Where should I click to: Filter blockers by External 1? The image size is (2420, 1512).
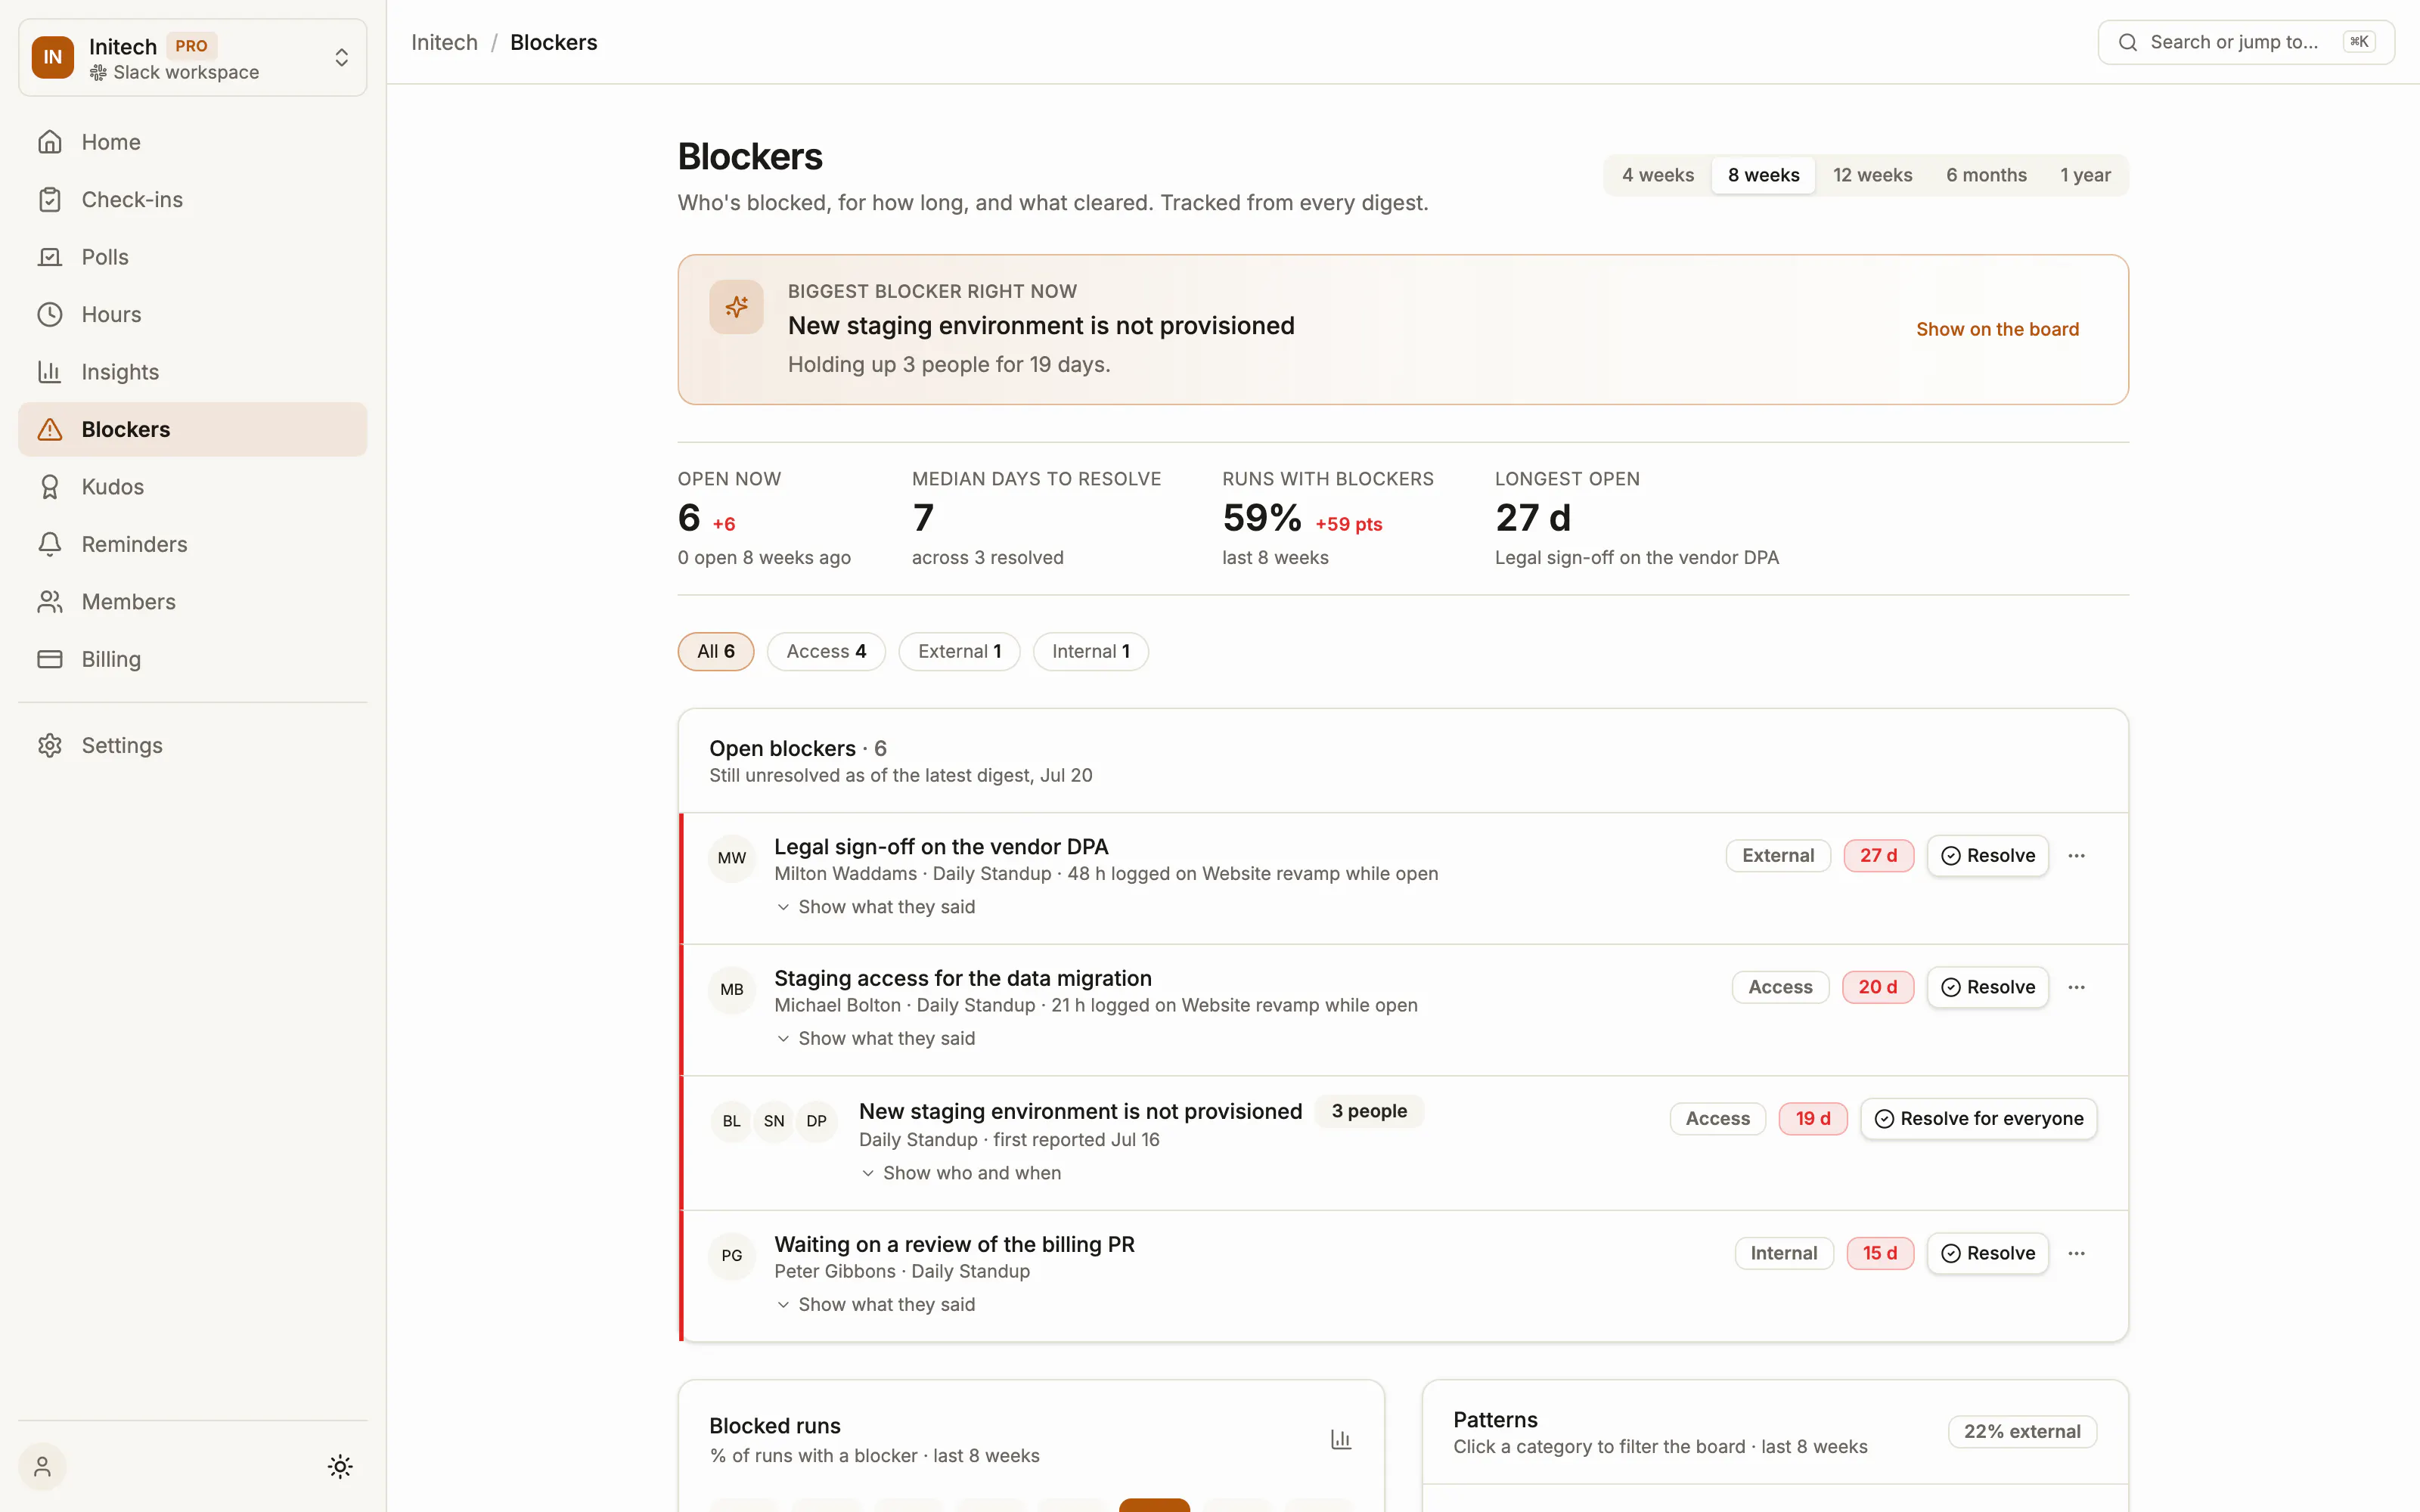[x=959, y=652]
